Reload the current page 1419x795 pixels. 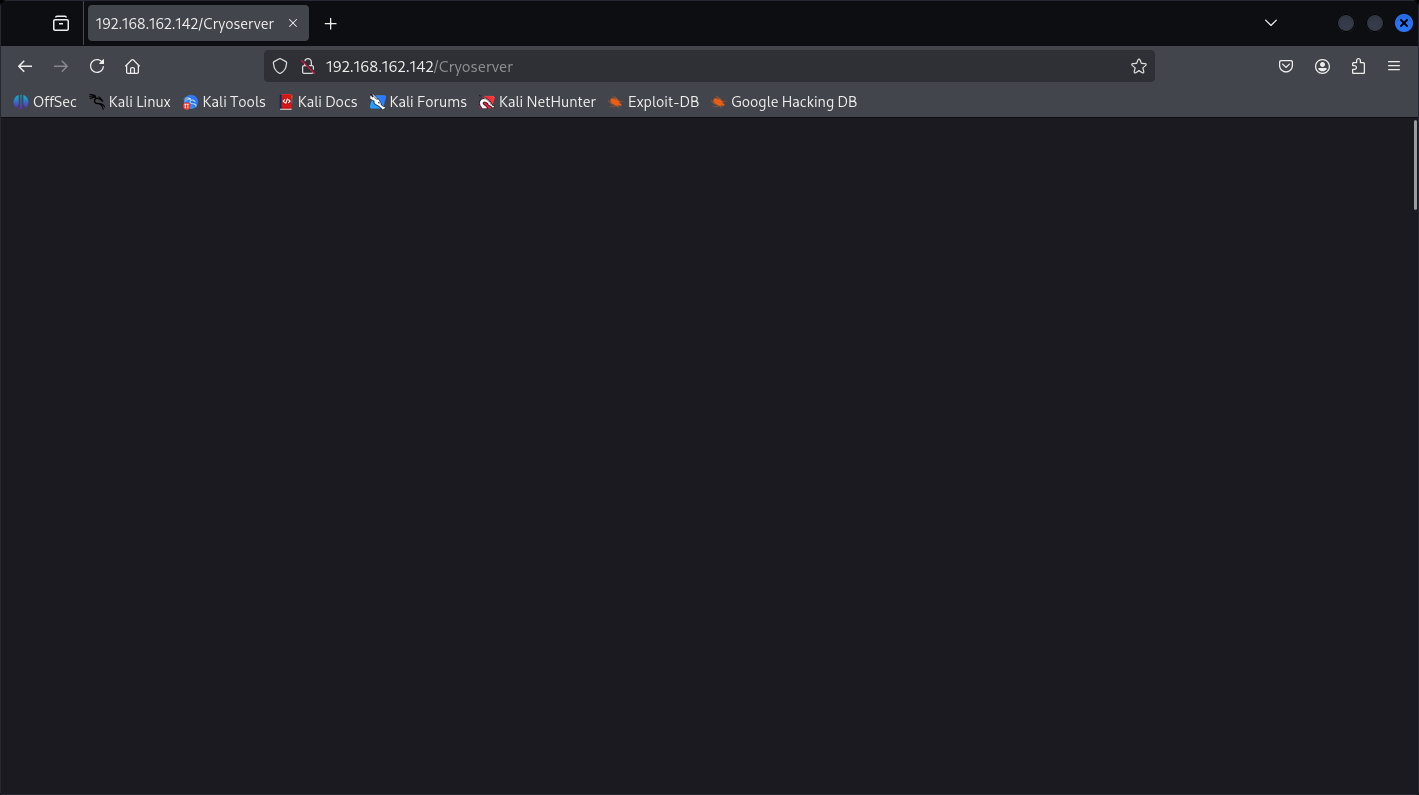pyautogui.click(x=97, y=66)
